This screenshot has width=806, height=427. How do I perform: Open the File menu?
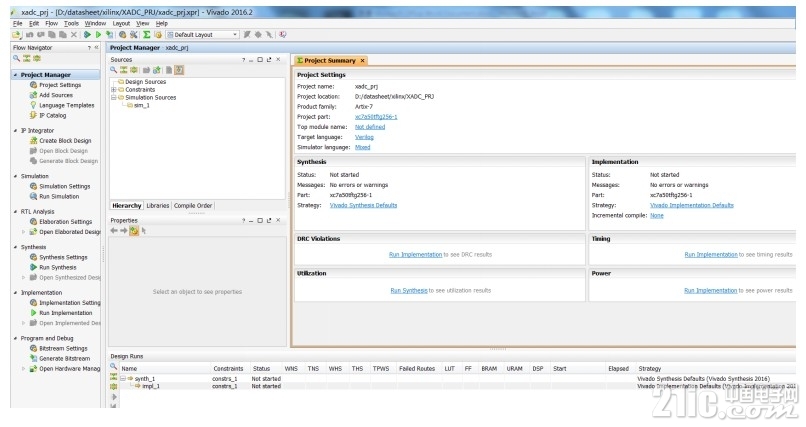tap(17, 23)
